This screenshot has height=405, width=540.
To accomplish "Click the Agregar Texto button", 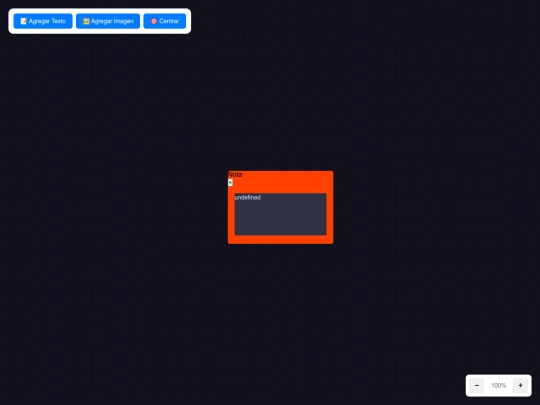I will tap(43, 21).
